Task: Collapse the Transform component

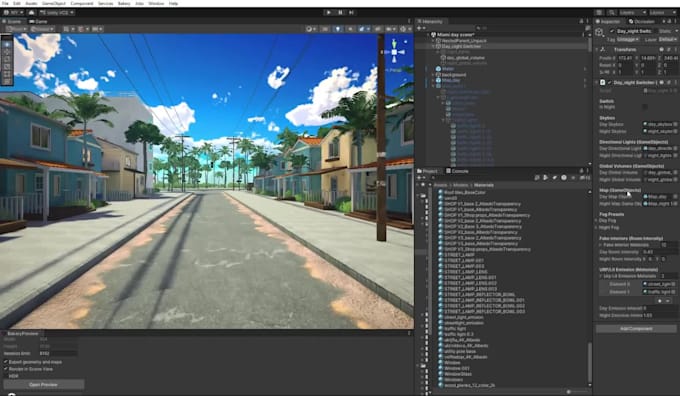Action: point(597,49)
